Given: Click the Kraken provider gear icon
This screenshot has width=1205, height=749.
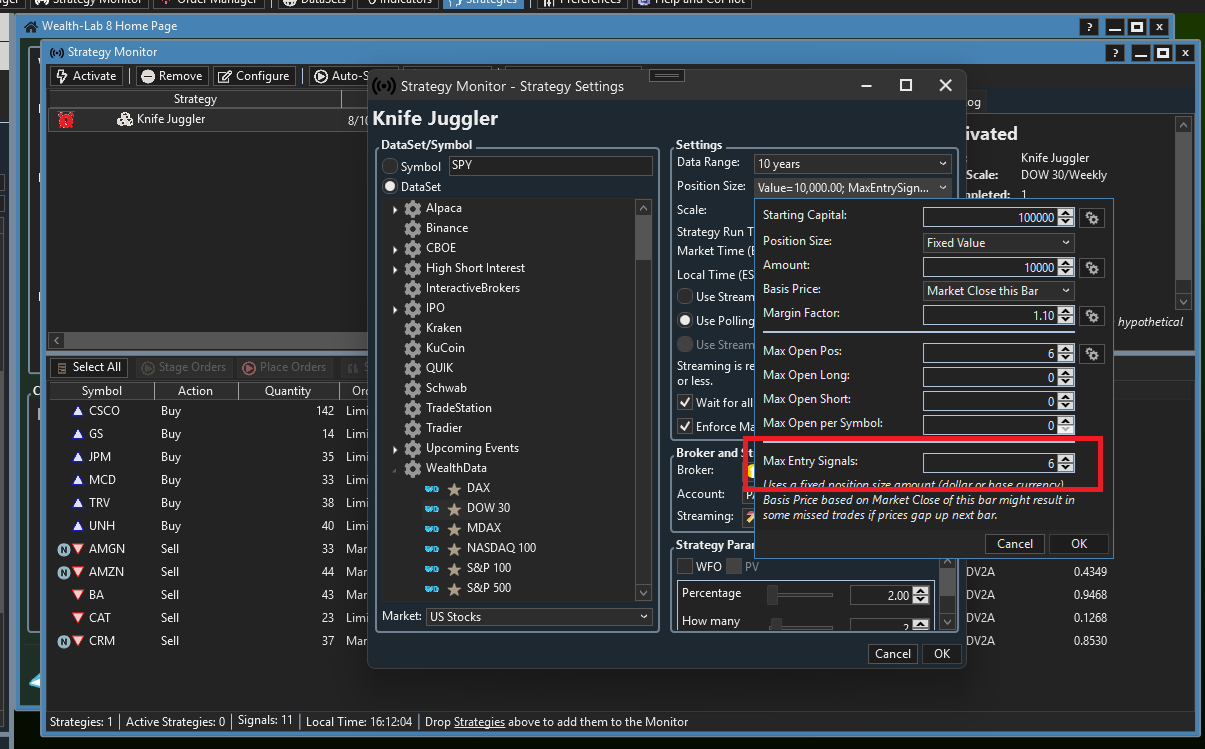Looking at the screenshot, I should pos(412,328).
